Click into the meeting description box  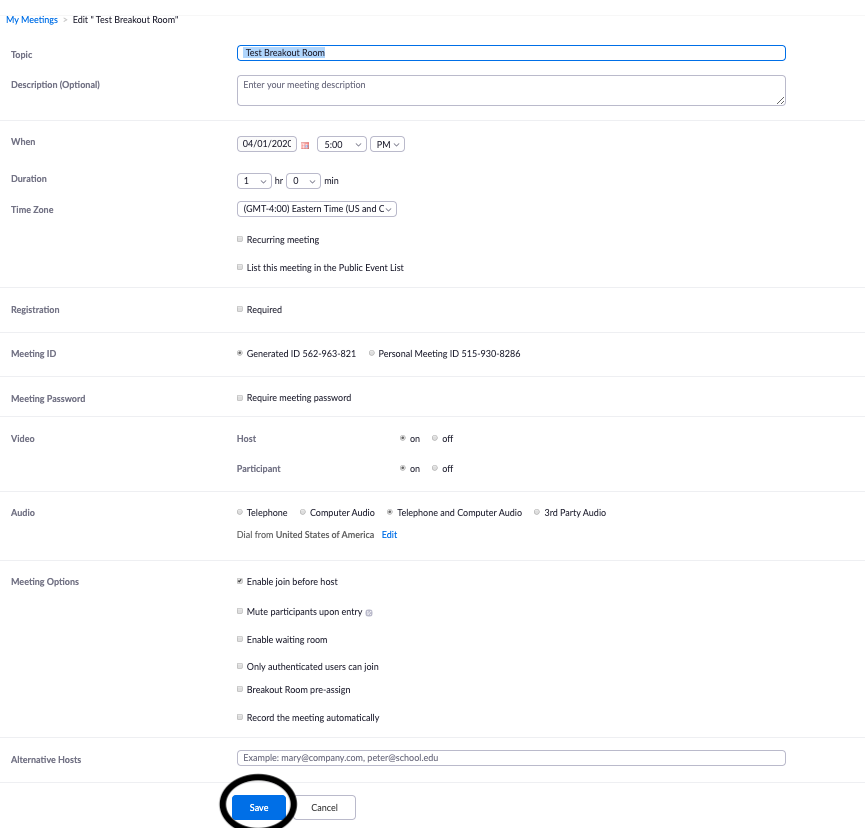(511, 90)
